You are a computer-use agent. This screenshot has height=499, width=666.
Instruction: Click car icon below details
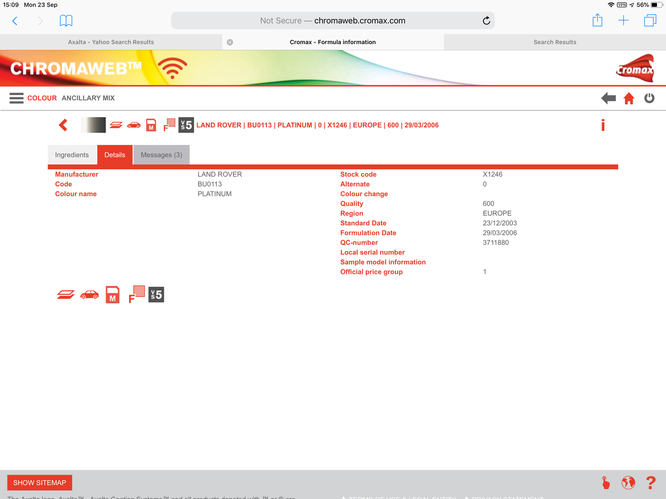89,294
